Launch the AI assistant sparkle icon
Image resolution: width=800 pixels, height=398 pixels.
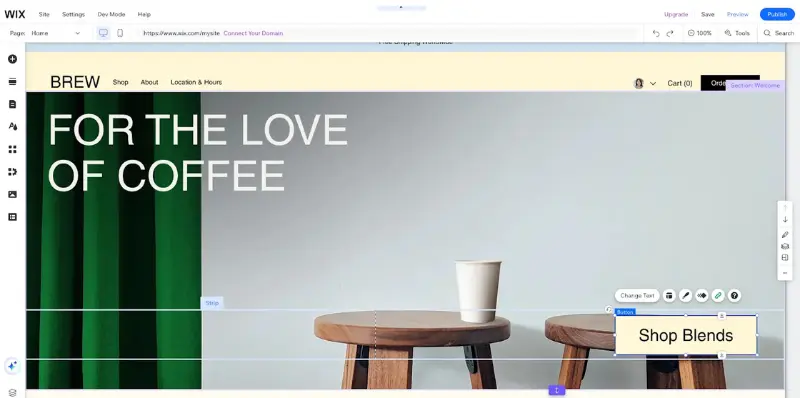point(13,365)
